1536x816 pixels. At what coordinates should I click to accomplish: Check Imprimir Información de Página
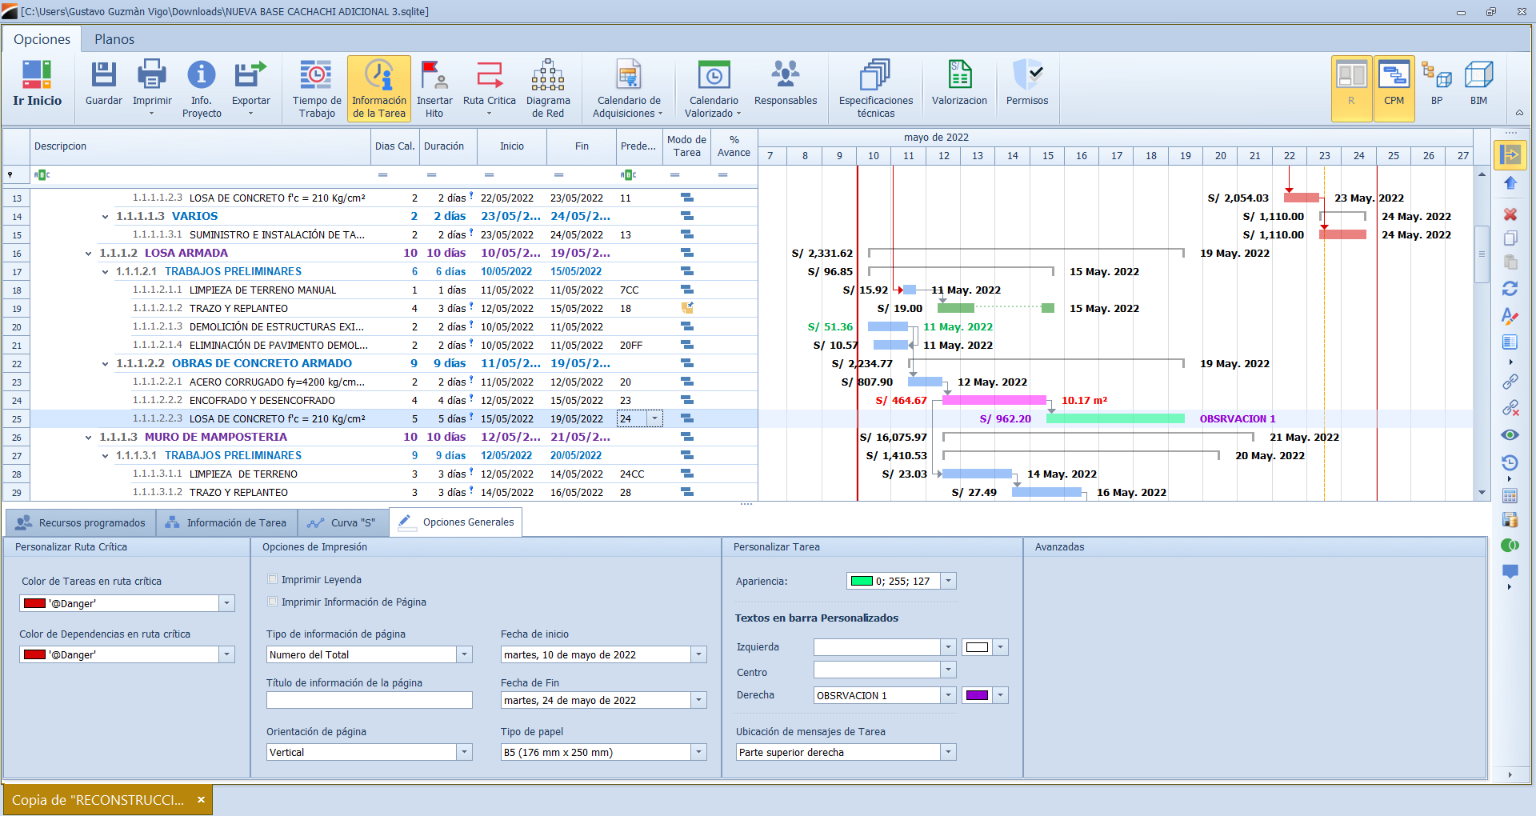pyautogui.click(x=273, y=602)
